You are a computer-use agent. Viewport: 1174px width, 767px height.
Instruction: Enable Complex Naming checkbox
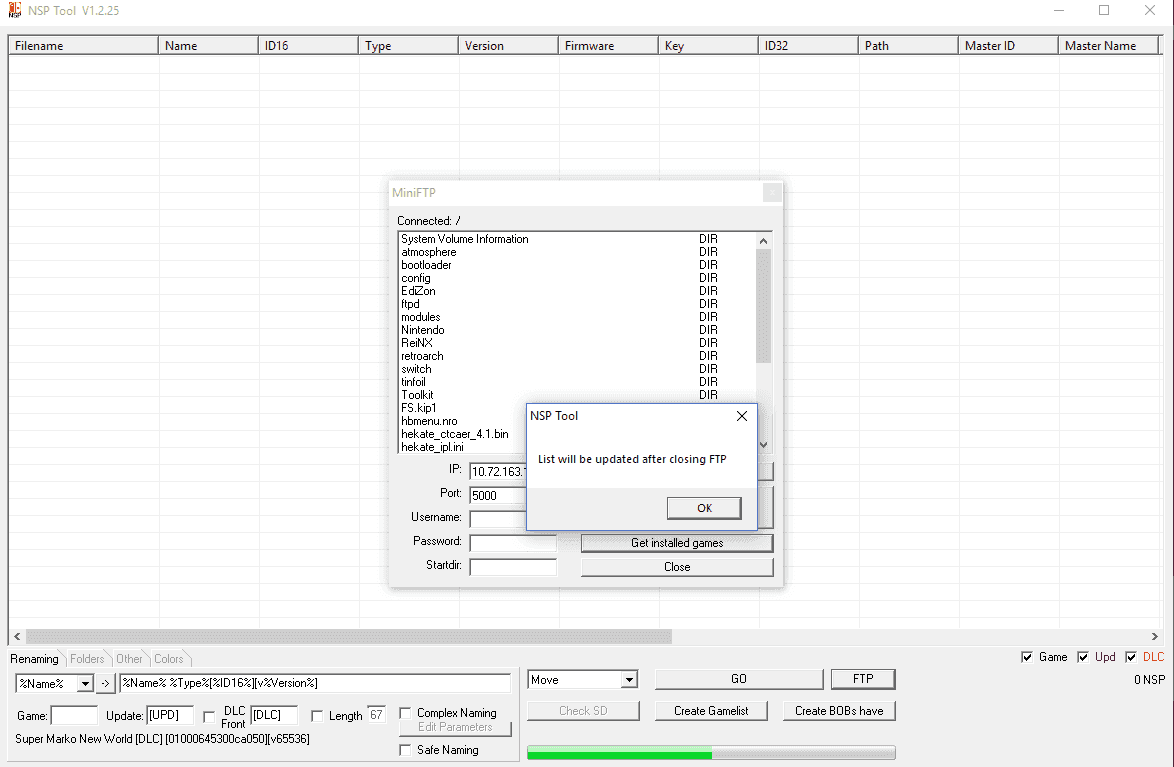click(x=405, y=713)
